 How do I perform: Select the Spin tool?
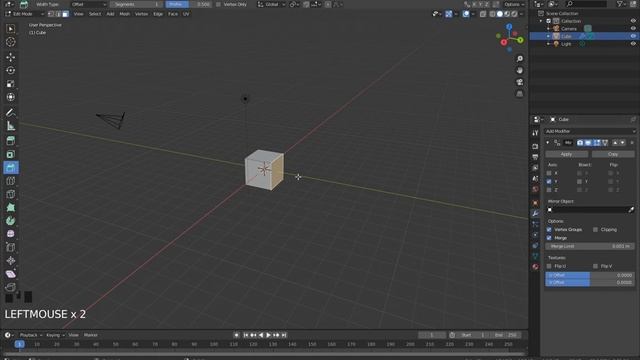tap(11, 221)
